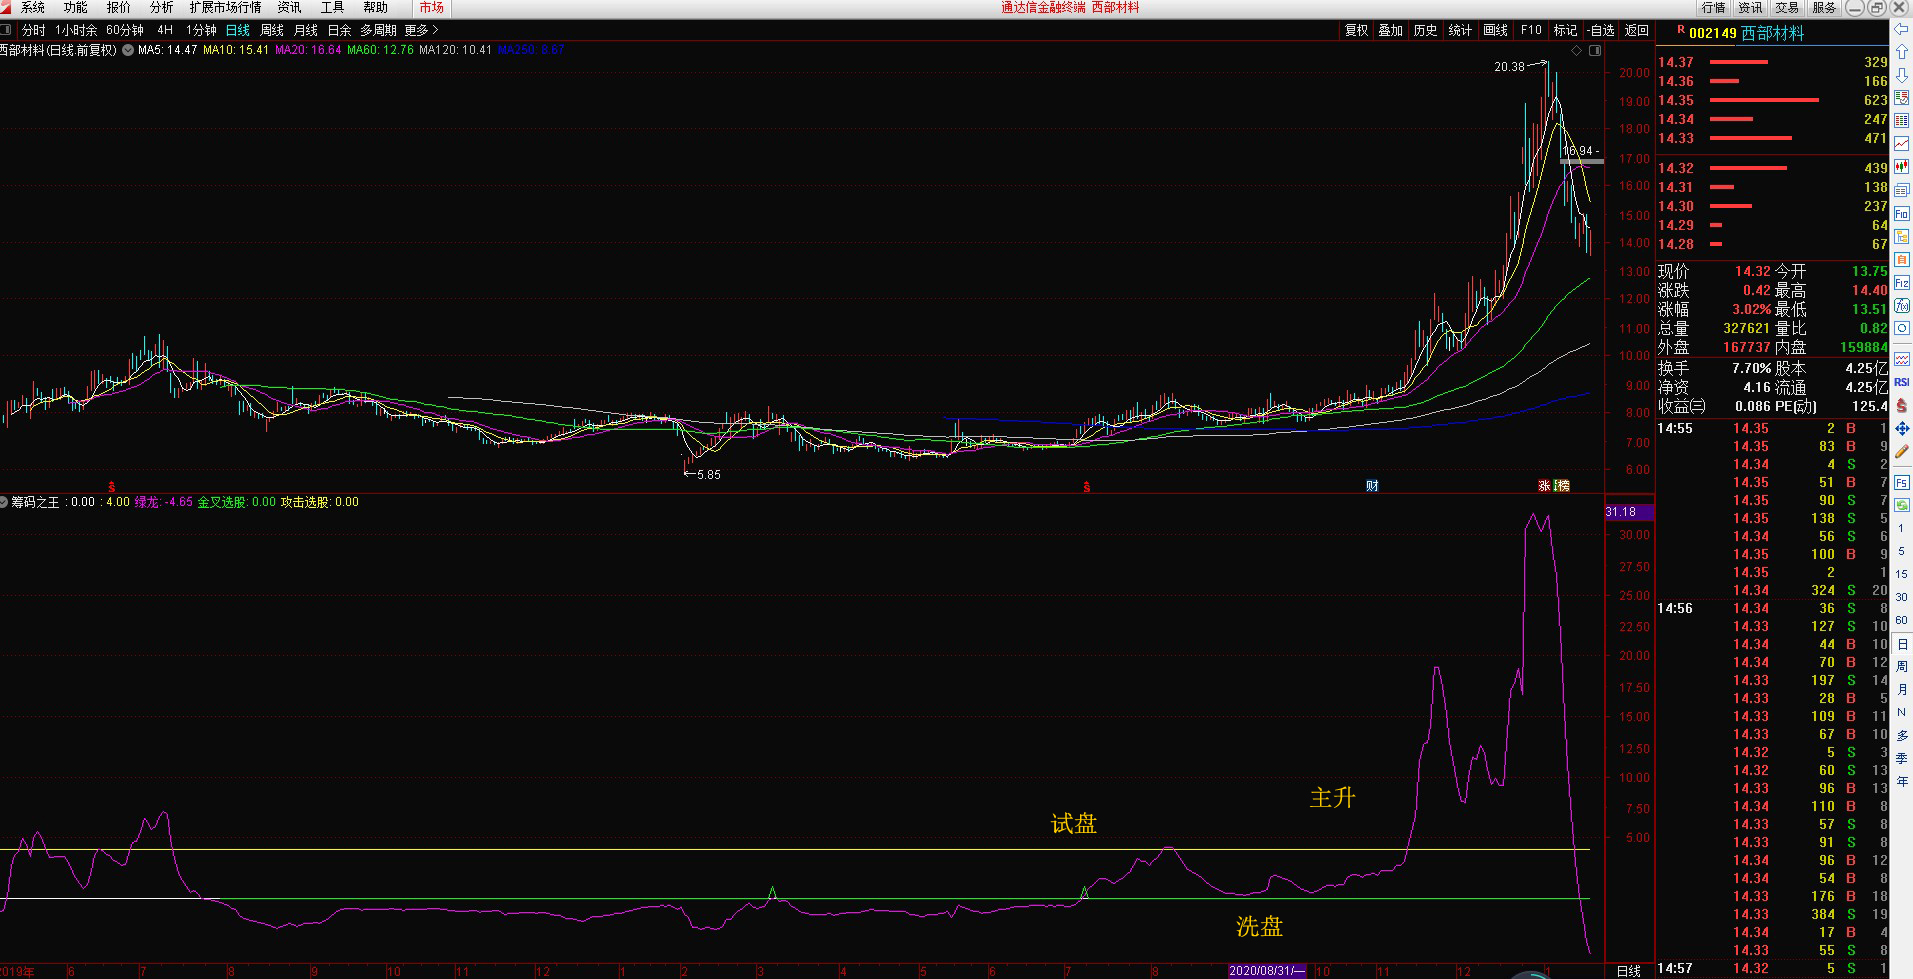
Task: Click the red dollar sign icon in sidebar
Action: pos(1901,405)
